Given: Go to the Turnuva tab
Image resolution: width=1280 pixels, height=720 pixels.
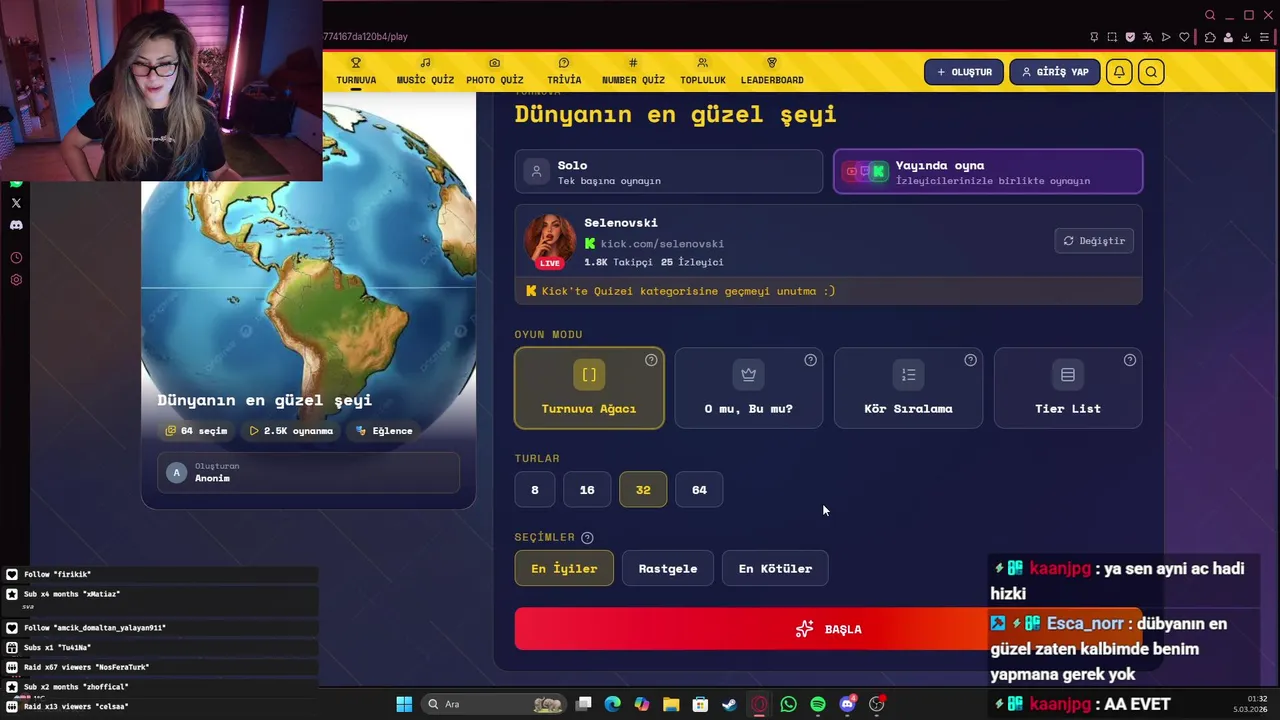Looking at the screenshot, I should [x=356, y=72].
